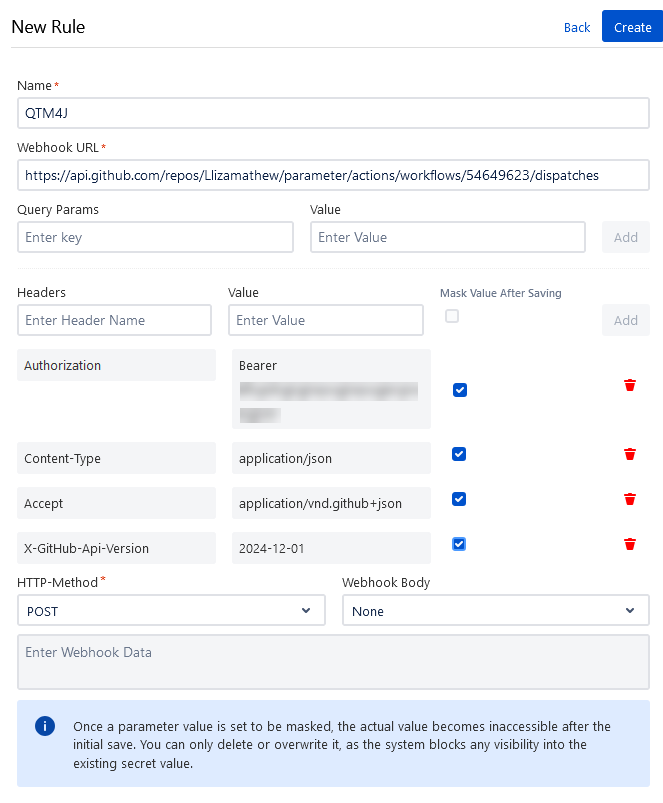
Task: Uncheck masking for the Authorization value
Action: tap(459, 390)
